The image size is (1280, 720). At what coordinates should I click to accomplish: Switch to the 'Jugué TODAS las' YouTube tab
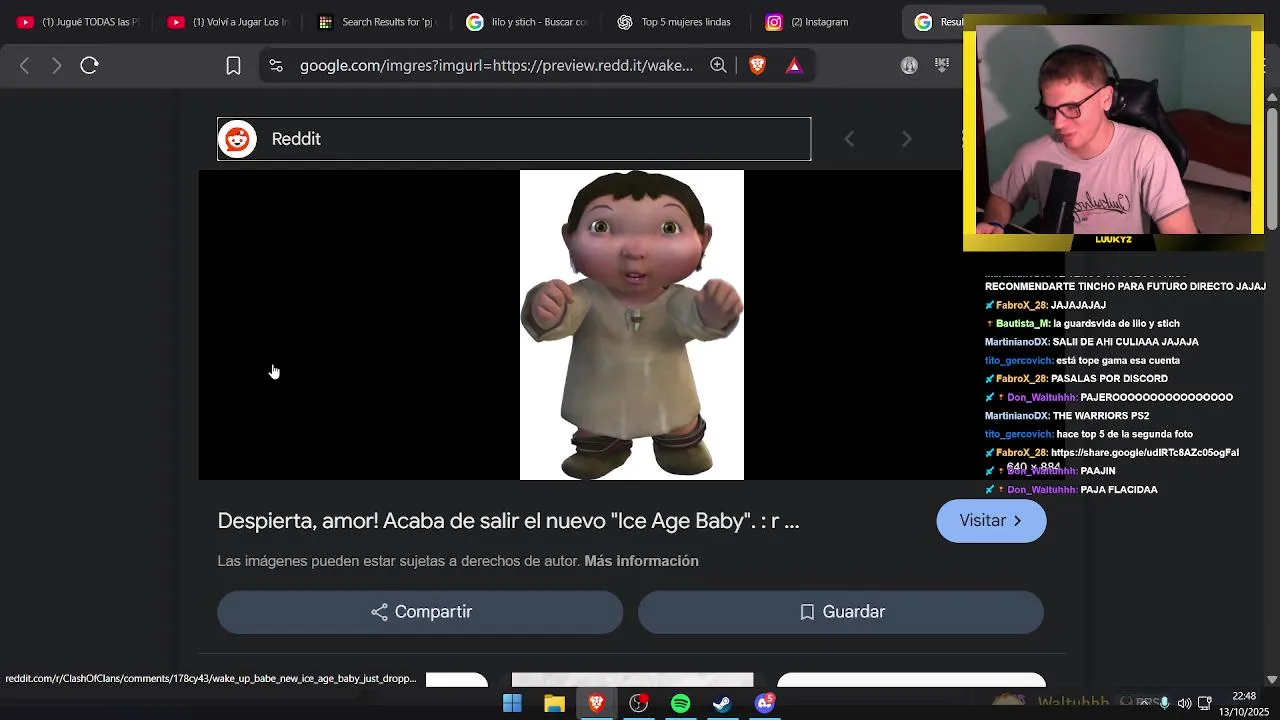coord(78,22)
